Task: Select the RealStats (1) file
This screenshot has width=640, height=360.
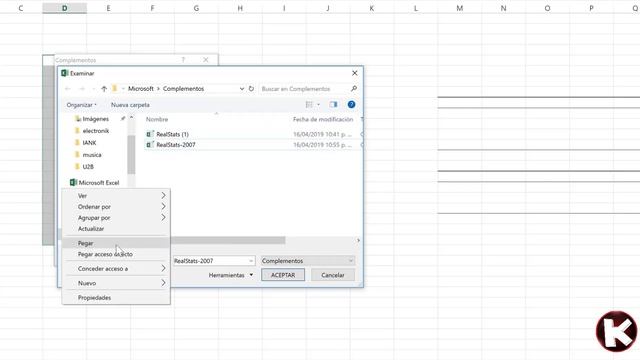Action: pos(172,134)
